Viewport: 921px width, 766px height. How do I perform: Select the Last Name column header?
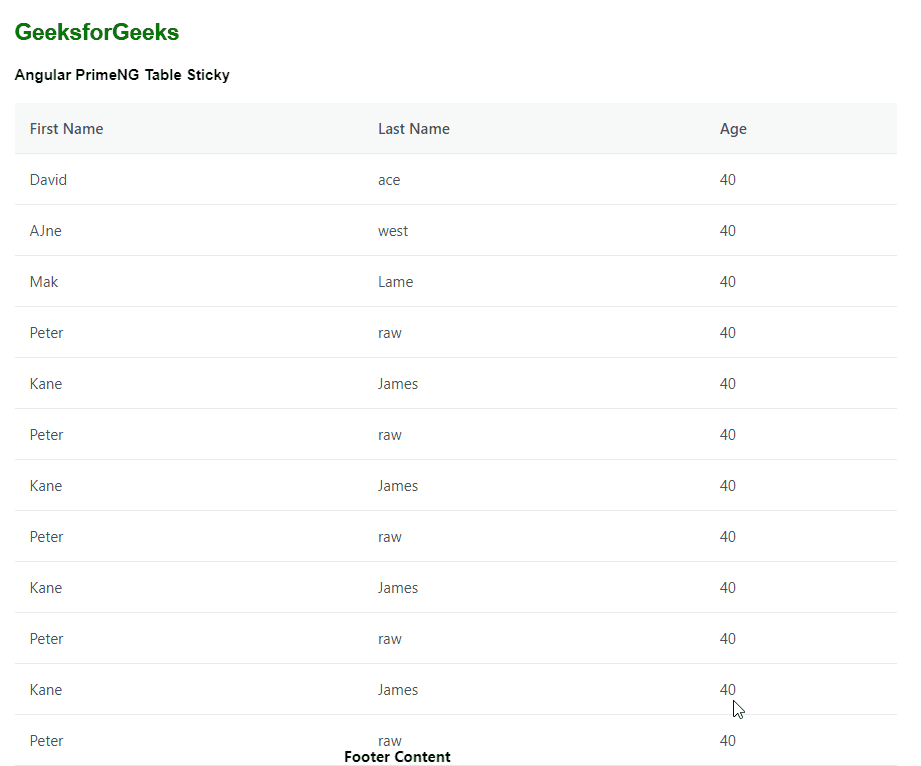414,128
